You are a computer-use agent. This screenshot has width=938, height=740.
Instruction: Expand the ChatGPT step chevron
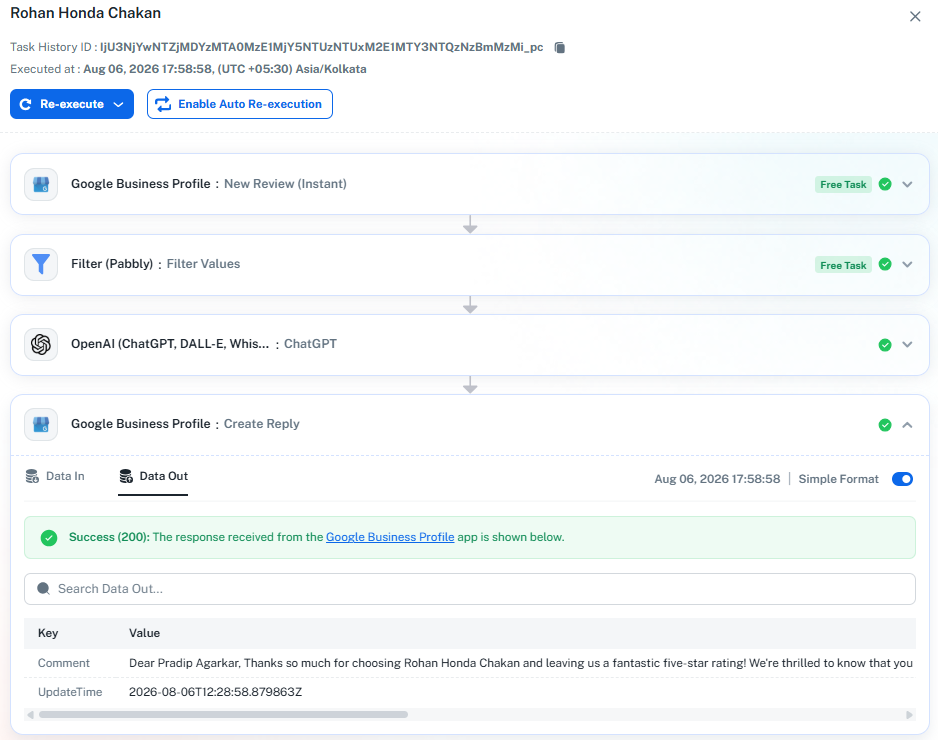tap(907, 345)
